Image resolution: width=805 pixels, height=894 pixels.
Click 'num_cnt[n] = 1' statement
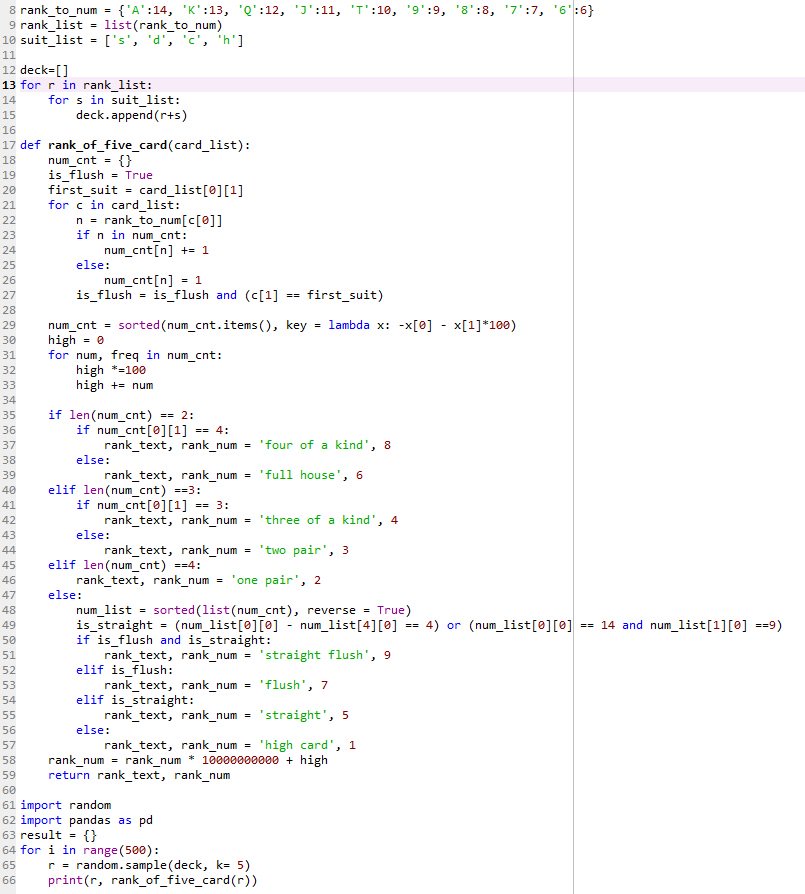pyautogui.click(x=153, y=280)
